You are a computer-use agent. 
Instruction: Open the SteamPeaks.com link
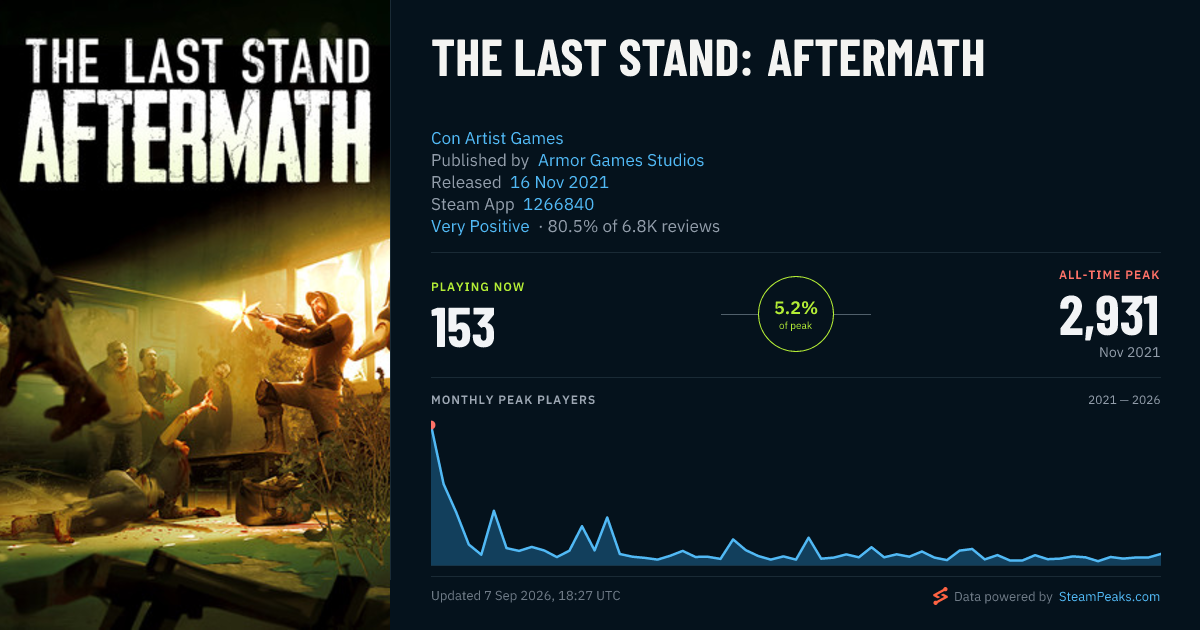1108,597
